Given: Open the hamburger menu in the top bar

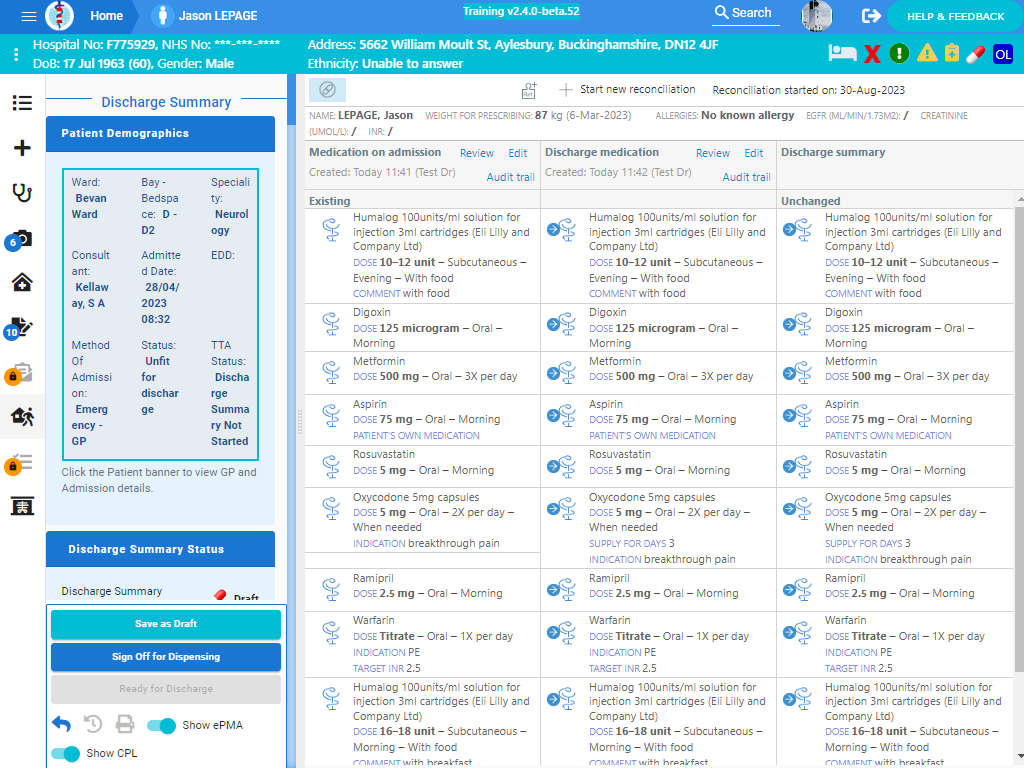Looking at the screenshot, I should click(29, 16).
